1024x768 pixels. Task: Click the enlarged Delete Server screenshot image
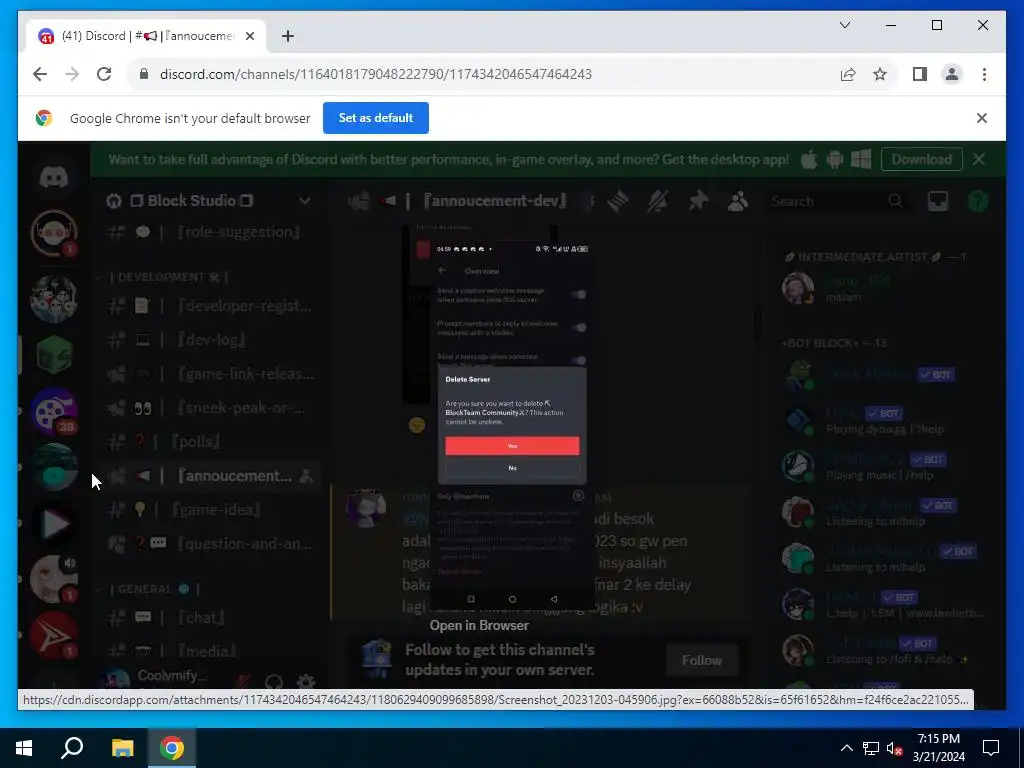coord(512,425)
